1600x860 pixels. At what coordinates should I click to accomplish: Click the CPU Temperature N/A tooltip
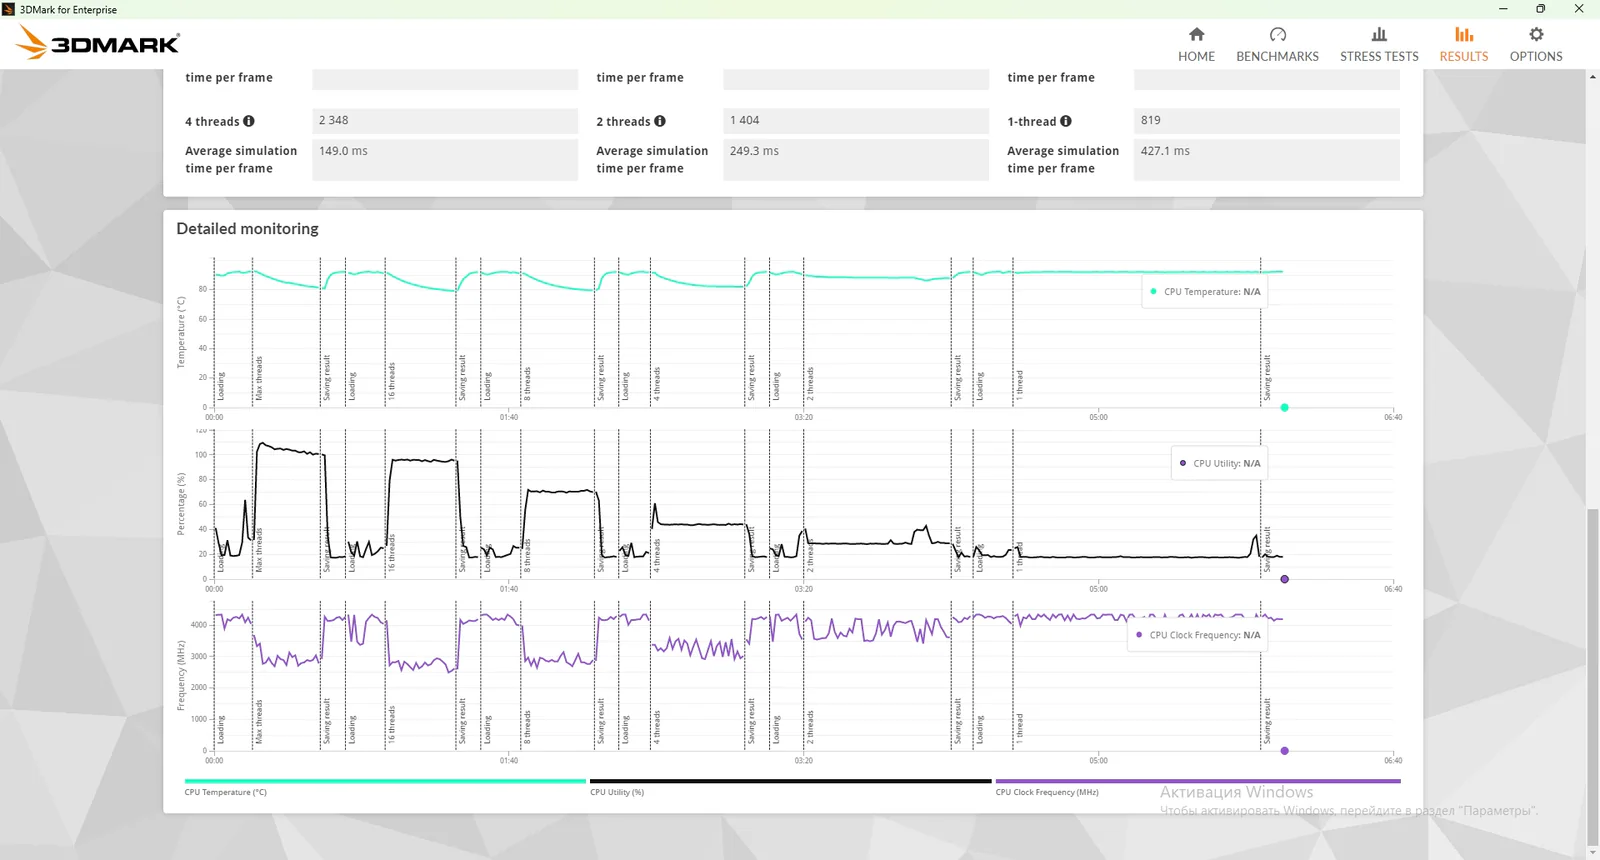pos(1205,292)
